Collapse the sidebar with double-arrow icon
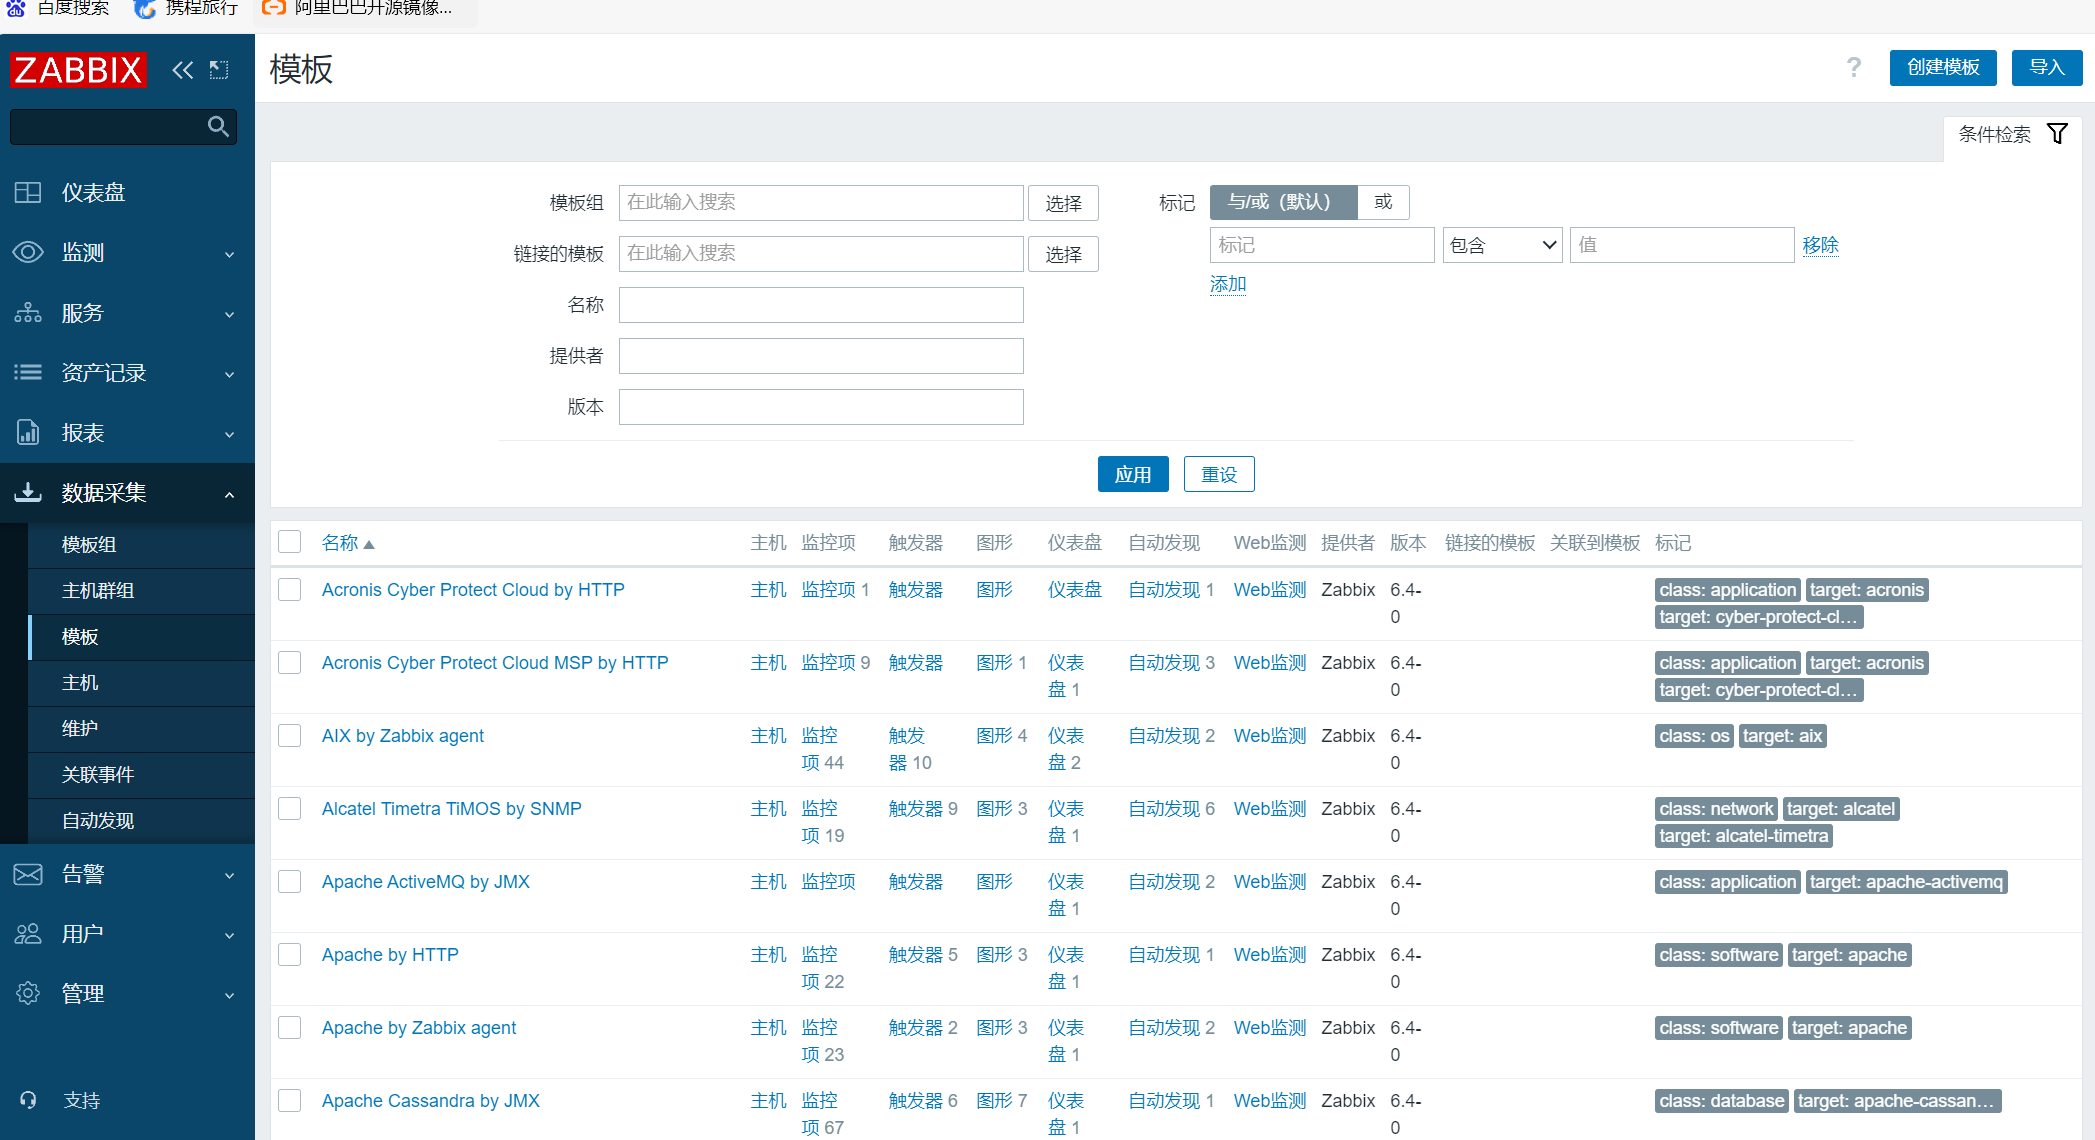This screenshot has height=1140, width=2095. tap(182, 70)
